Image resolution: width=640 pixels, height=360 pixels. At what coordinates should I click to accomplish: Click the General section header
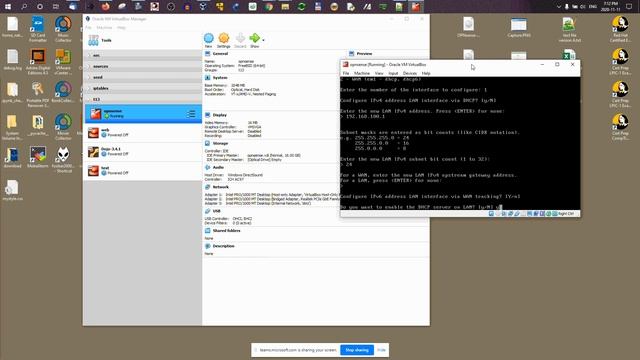220,54
